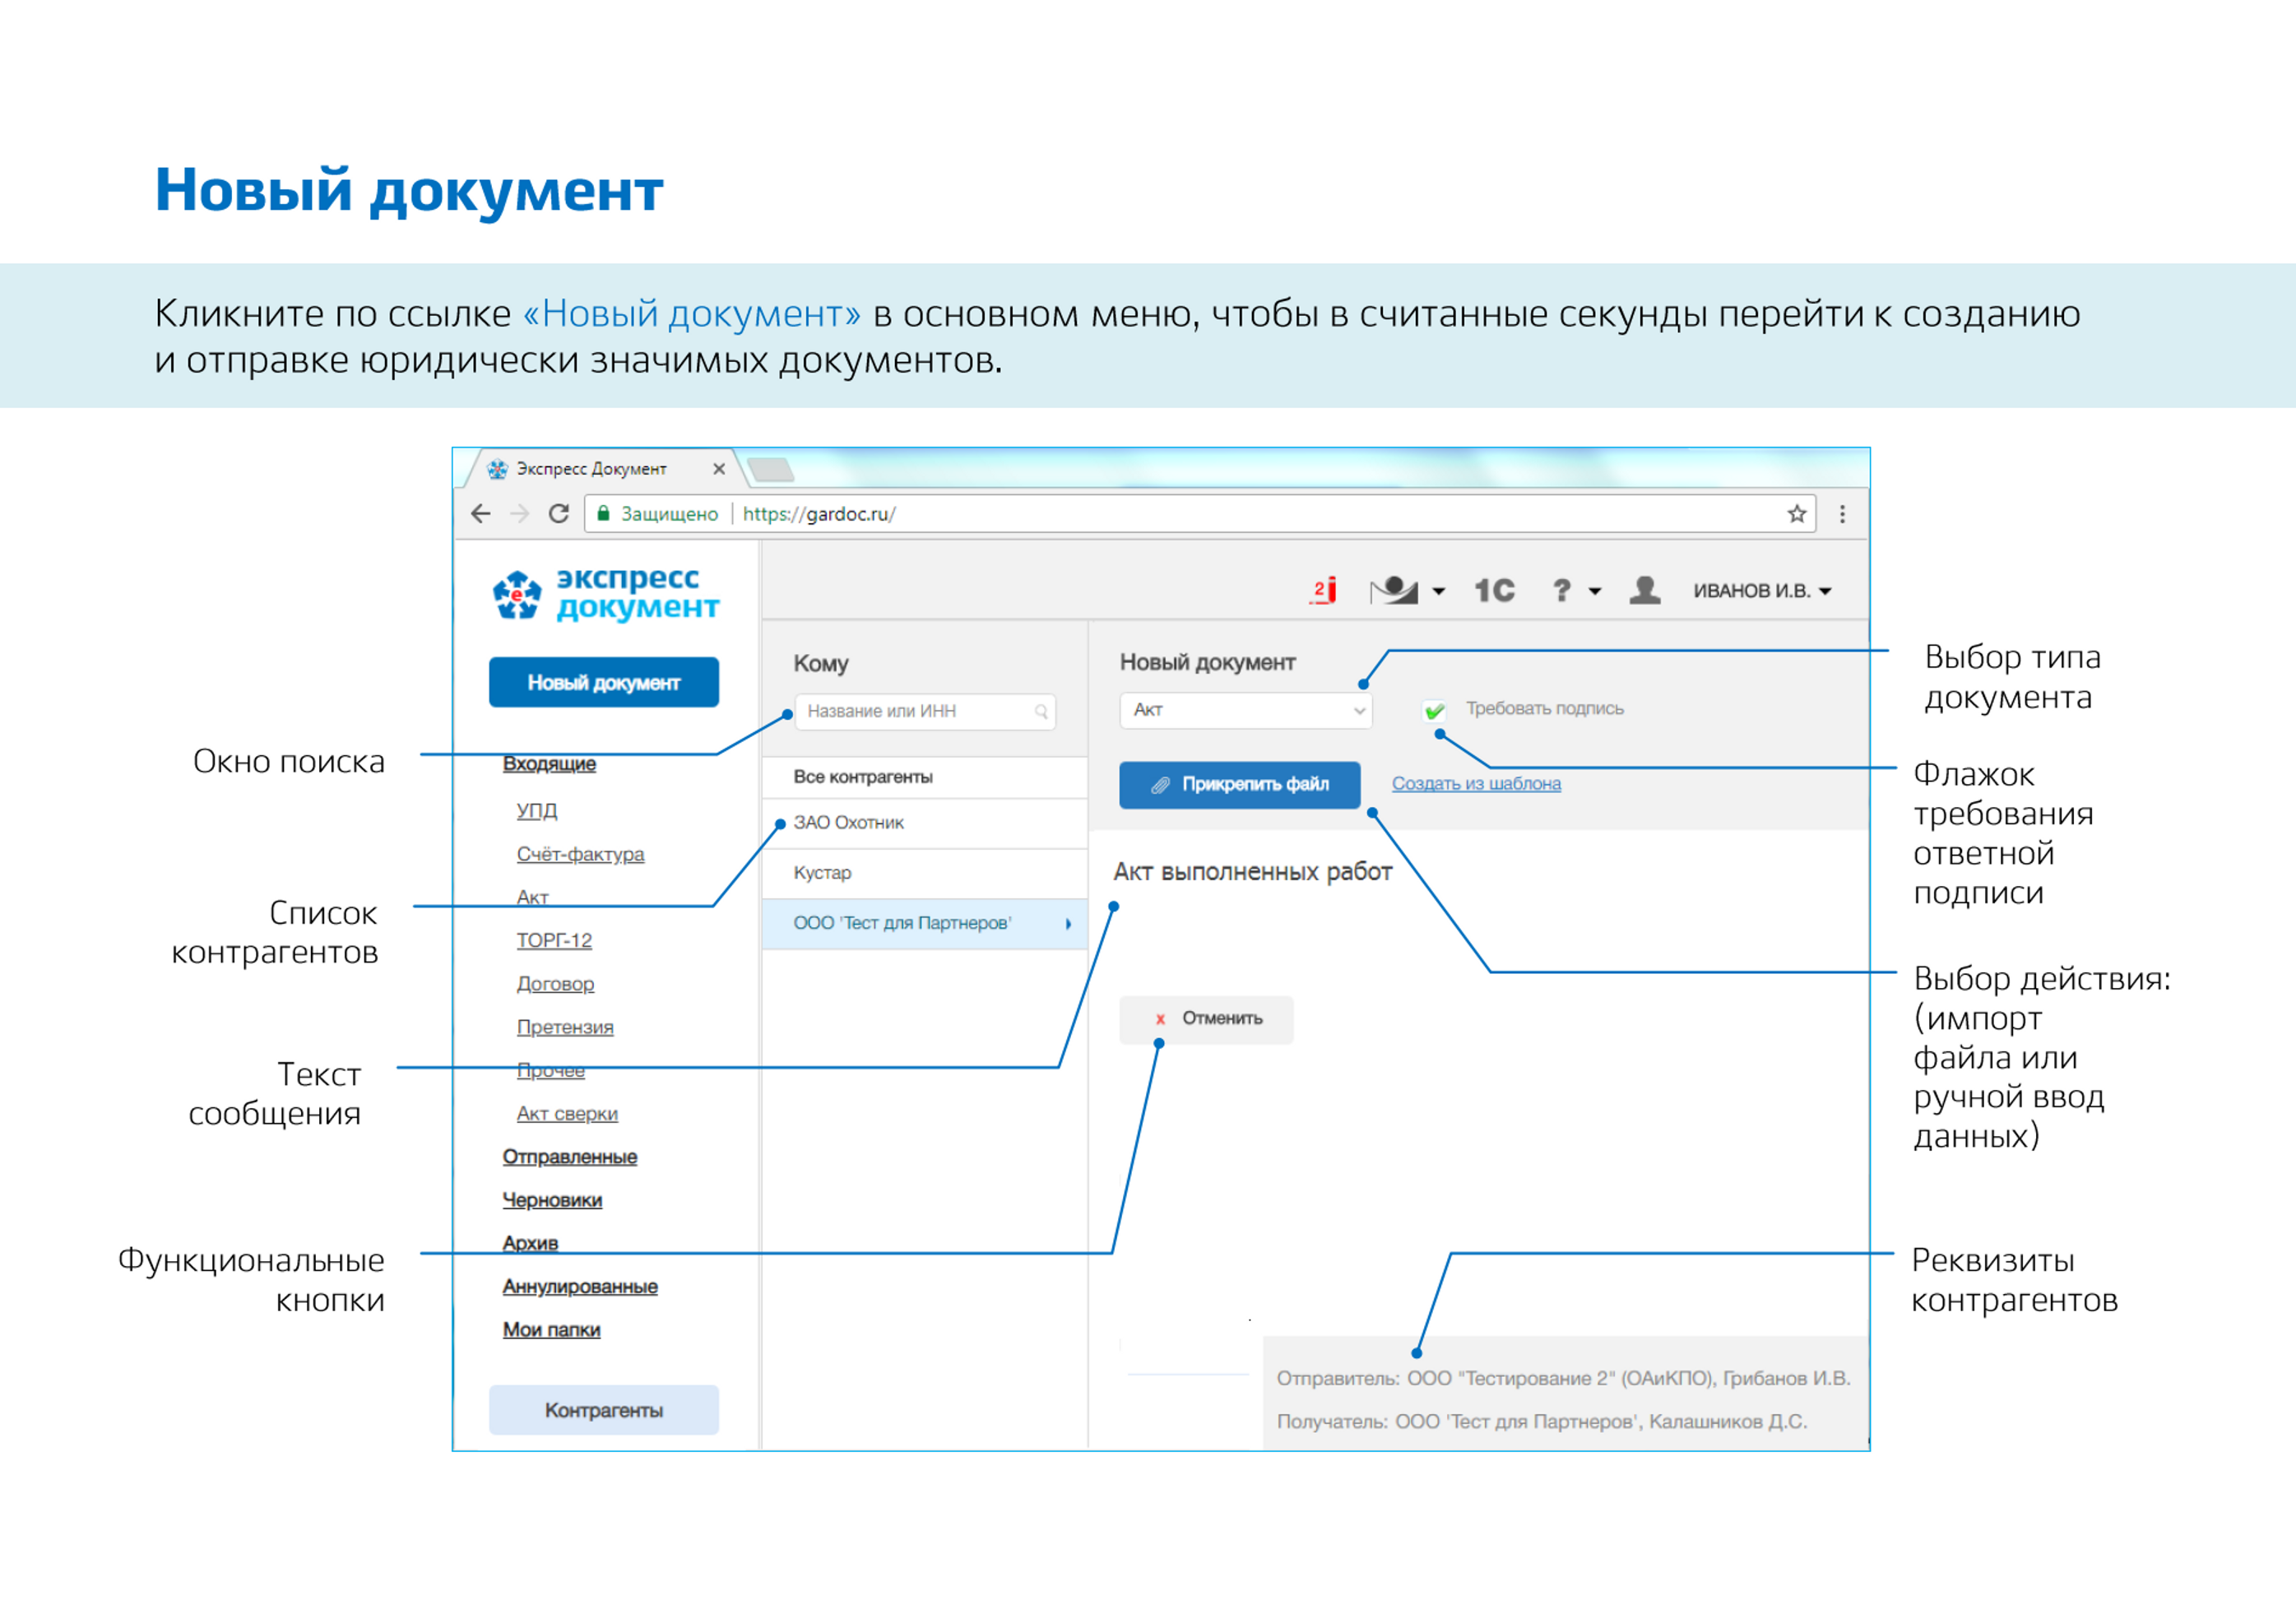
Task: Open the envelope notifications icon
Action: (x=1395, y=591)
